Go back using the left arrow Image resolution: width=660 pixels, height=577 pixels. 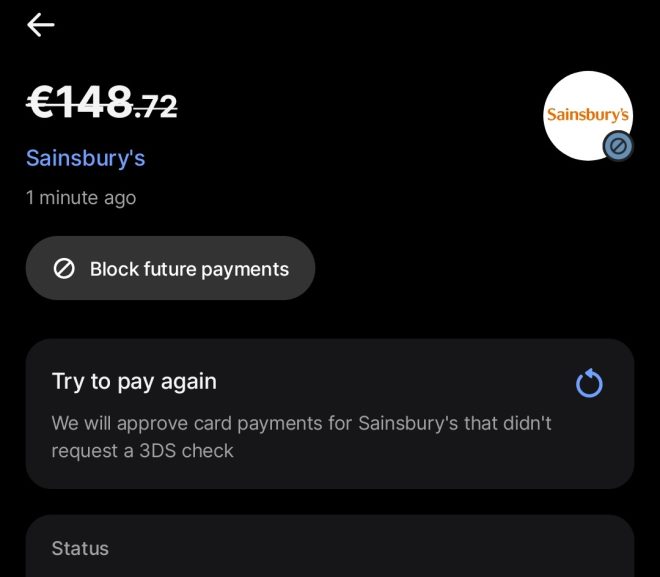[x=40, y=26]
